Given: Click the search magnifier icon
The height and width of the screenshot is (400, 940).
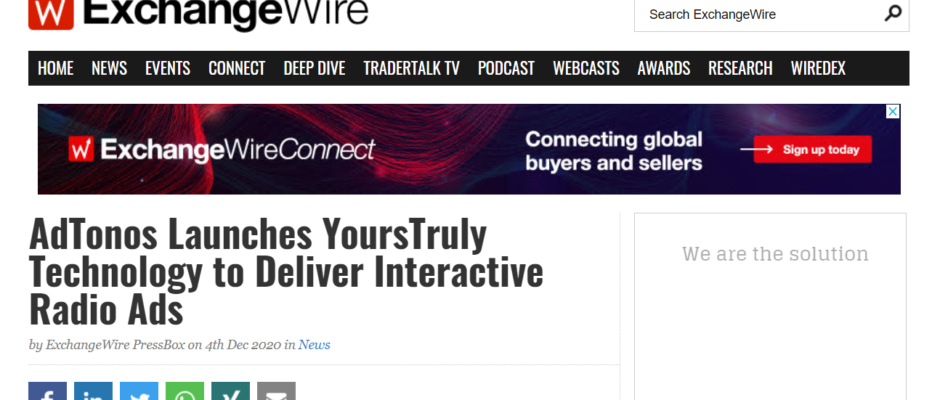Looking at the screenshot, I should coord(892,13).
